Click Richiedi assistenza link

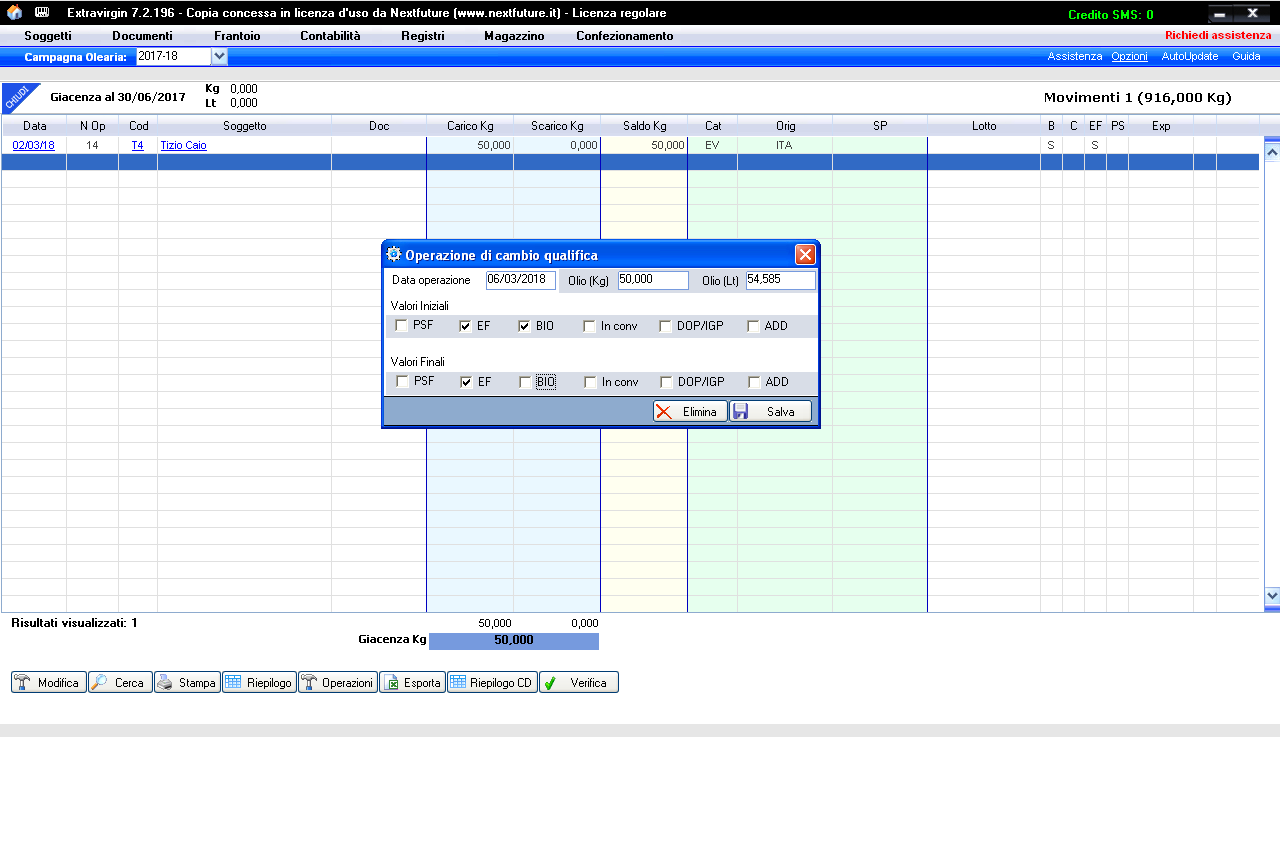coord(1218,35)
